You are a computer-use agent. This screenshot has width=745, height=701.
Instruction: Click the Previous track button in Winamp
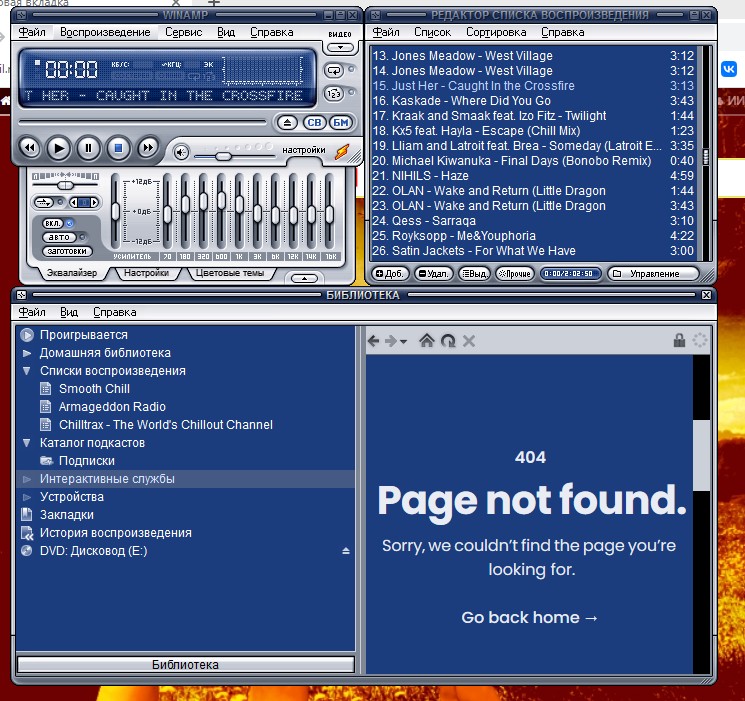coord(29,148)
